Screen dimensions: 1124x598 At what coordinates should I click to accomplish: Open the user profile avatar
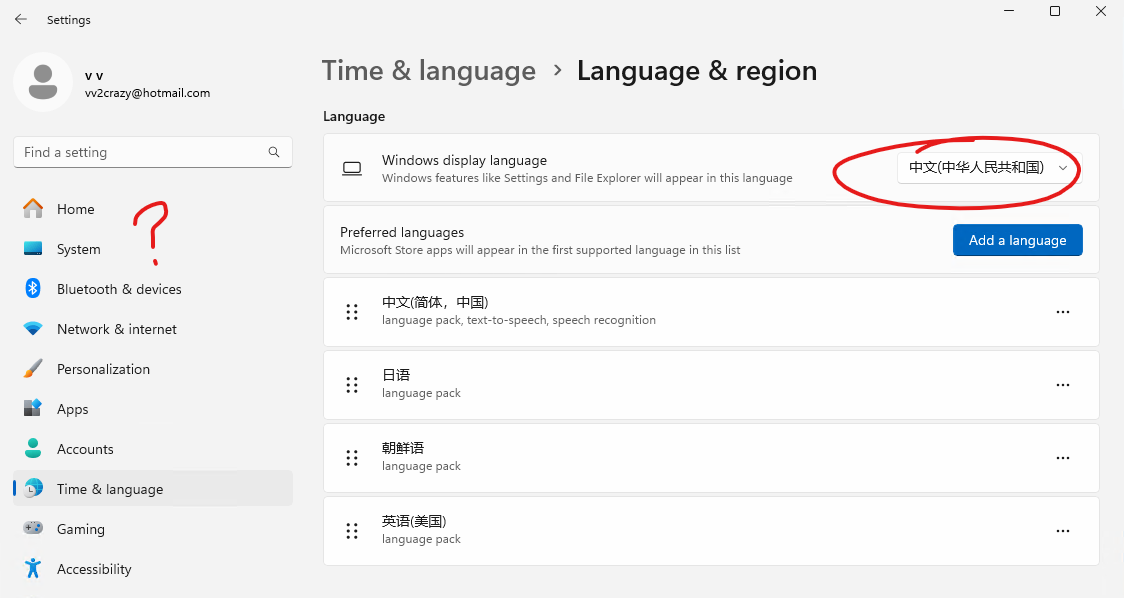tap(43, 82)
